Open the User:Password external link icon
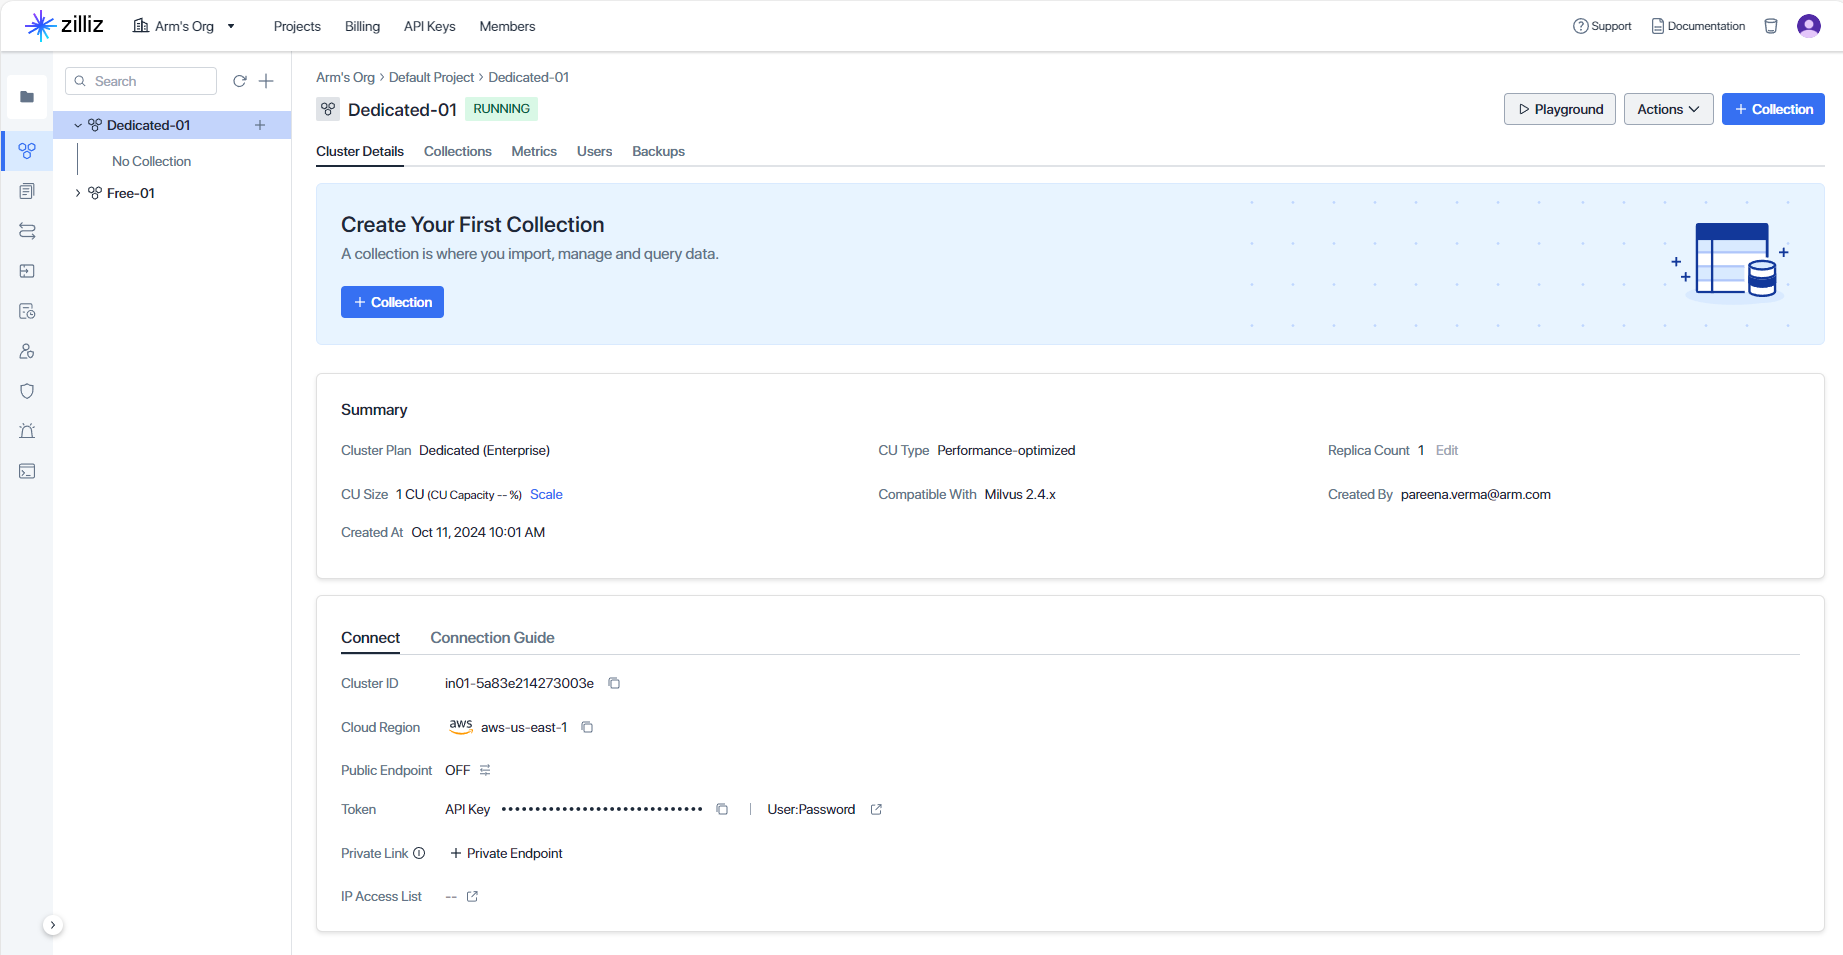 tap(876, 809)
